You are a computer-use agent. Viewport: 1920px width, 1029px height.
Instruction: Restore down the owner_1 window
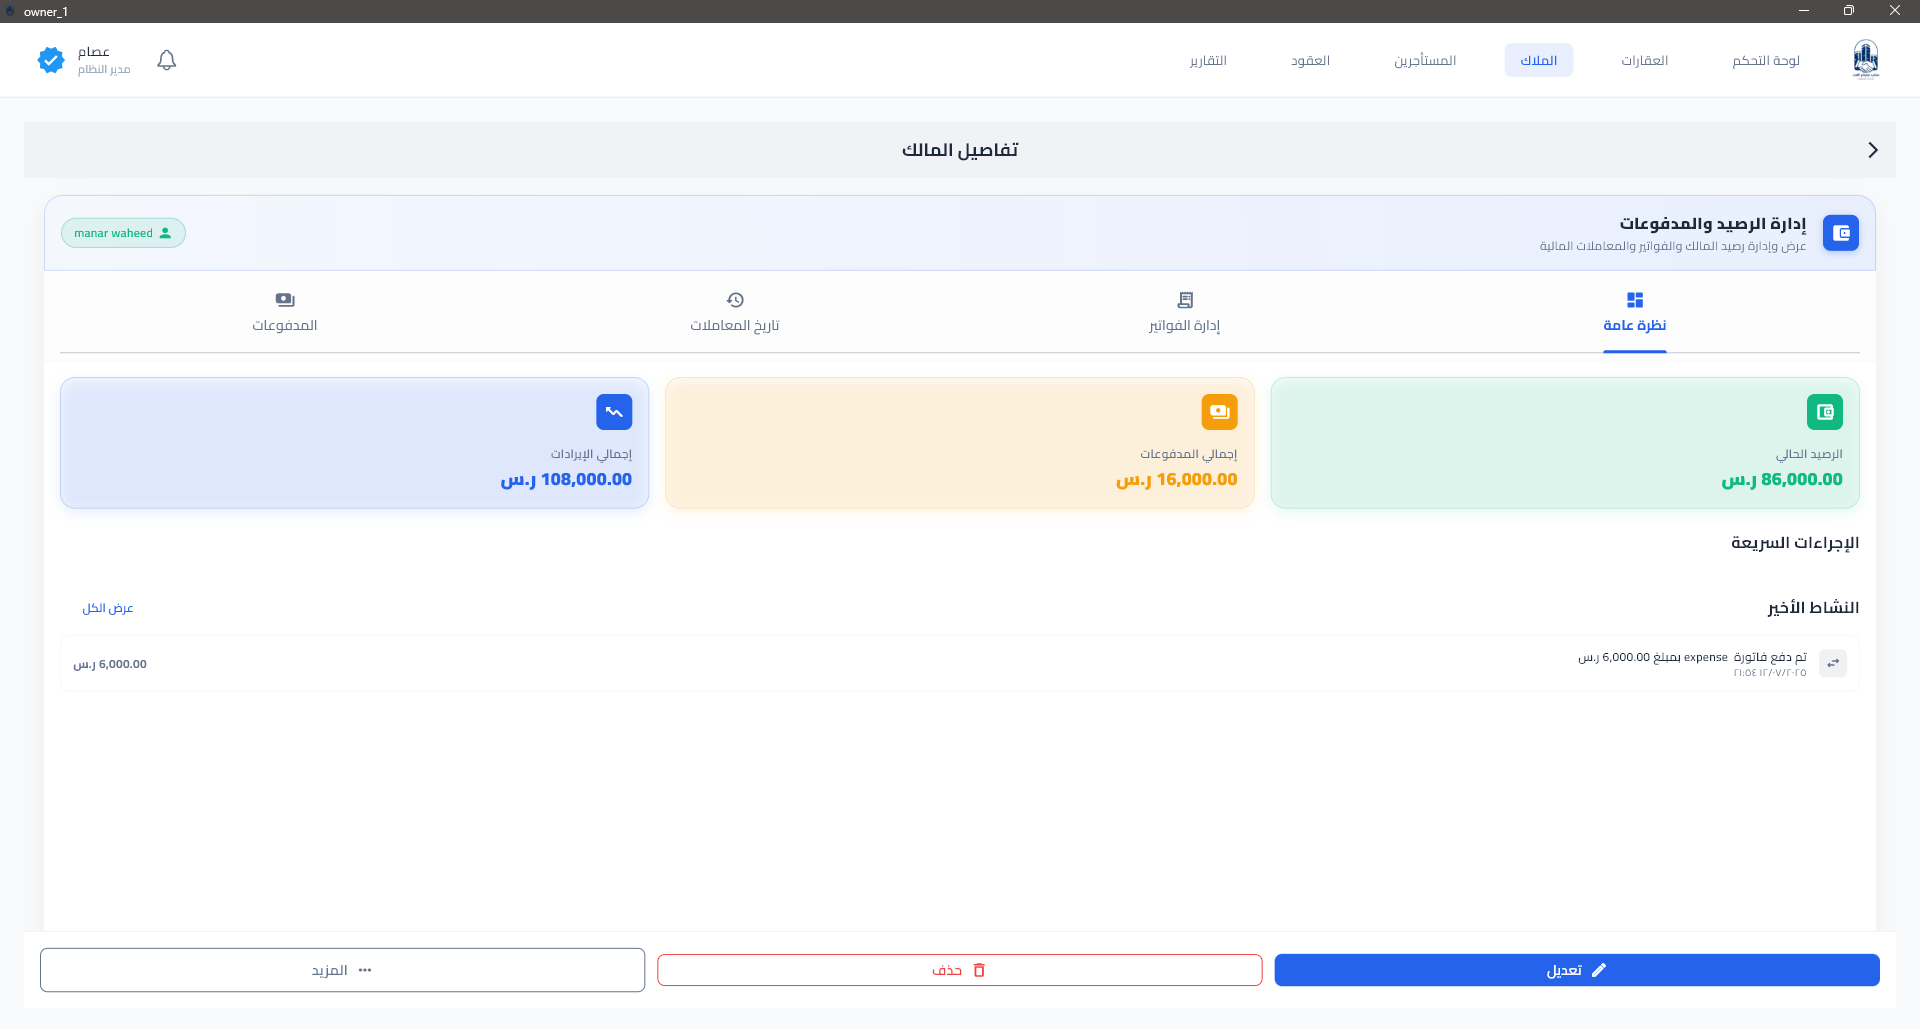click(1849, 11)
